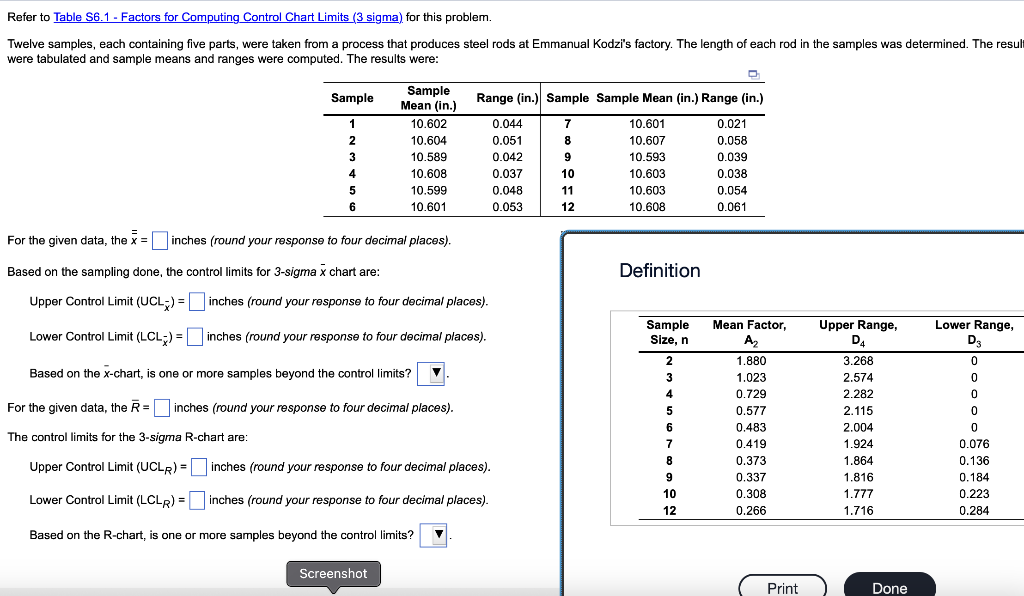This screenshot has height=596, width=1024.
Task: Click the Print button
Action: (x=782, y=587)
